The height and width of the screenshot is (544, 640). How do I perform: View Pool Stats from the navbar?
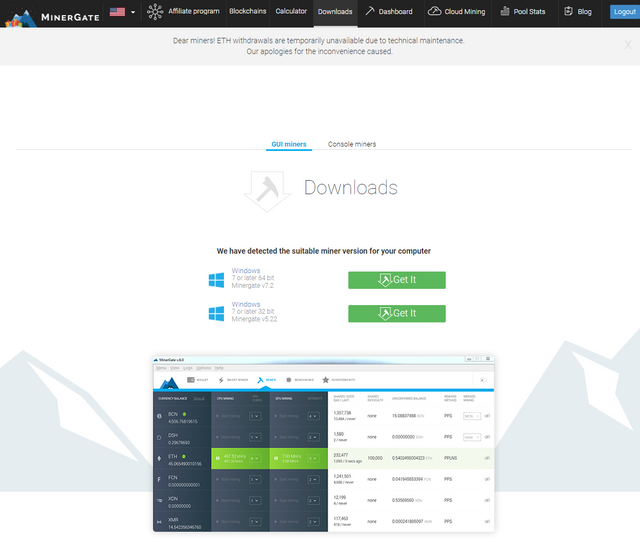523,11
